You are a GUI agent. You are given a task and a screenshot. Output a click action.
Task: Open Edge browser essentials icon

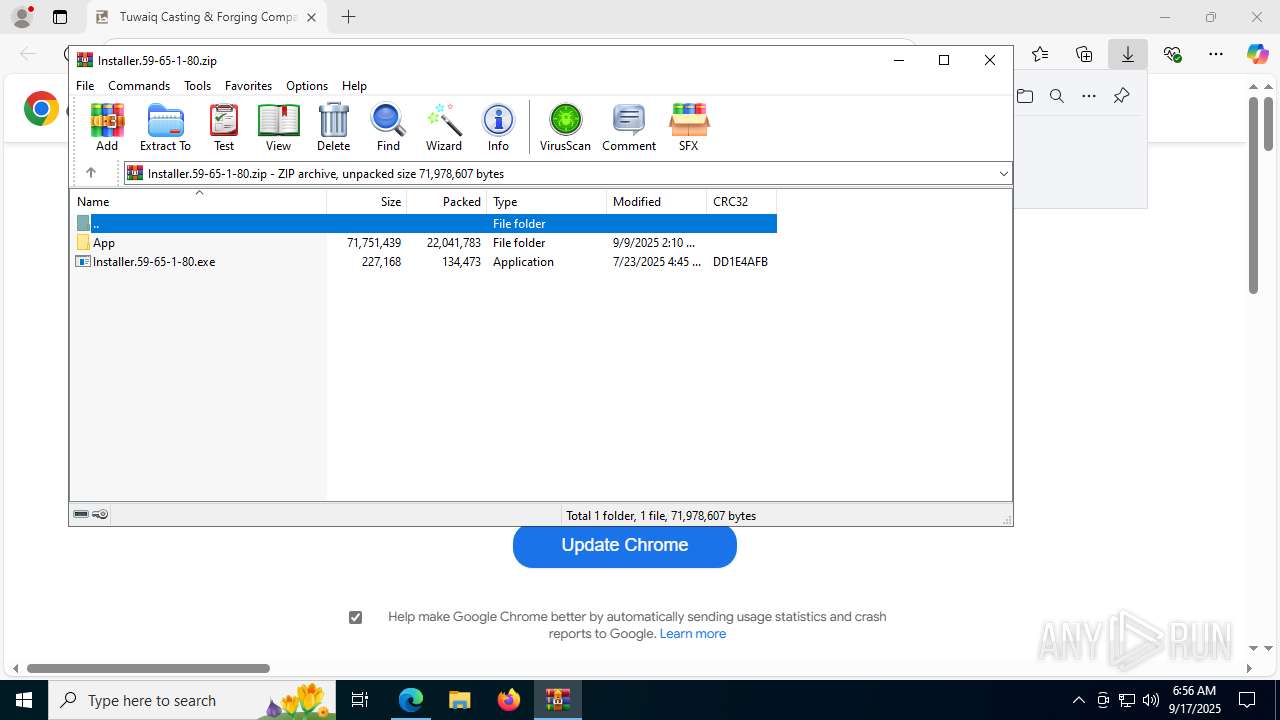pyautogui.click(x=1172, y=54)
